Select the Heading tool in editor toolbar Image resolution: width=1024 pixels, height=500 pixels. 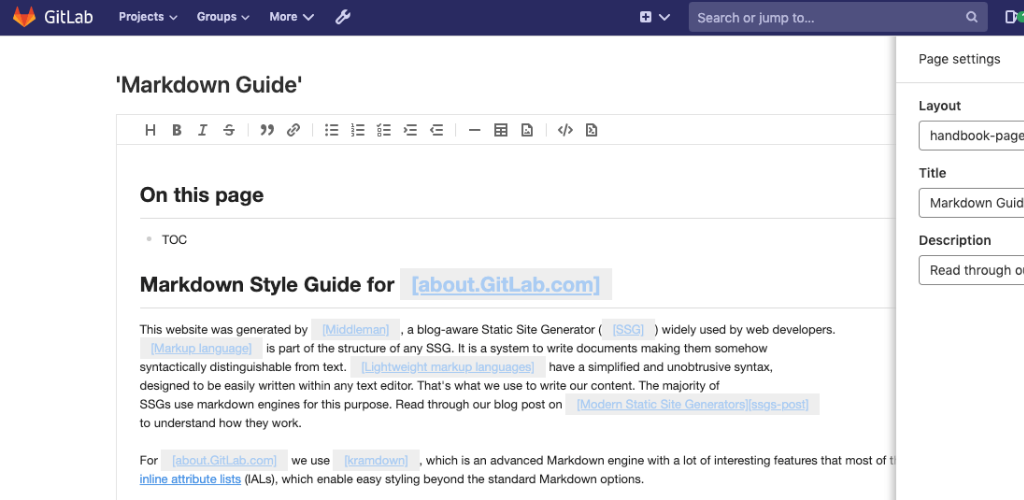click(150, 130)
